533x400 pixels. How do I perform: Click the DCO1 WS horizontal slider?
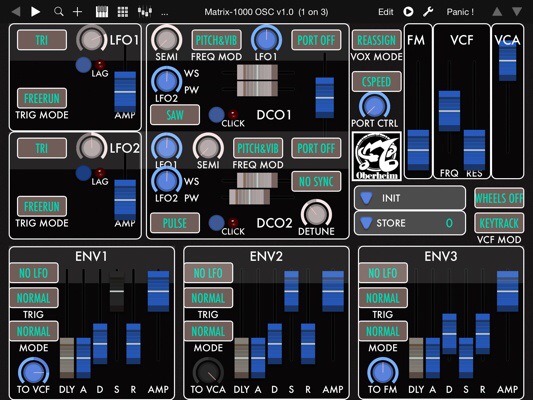coord(257,72)
